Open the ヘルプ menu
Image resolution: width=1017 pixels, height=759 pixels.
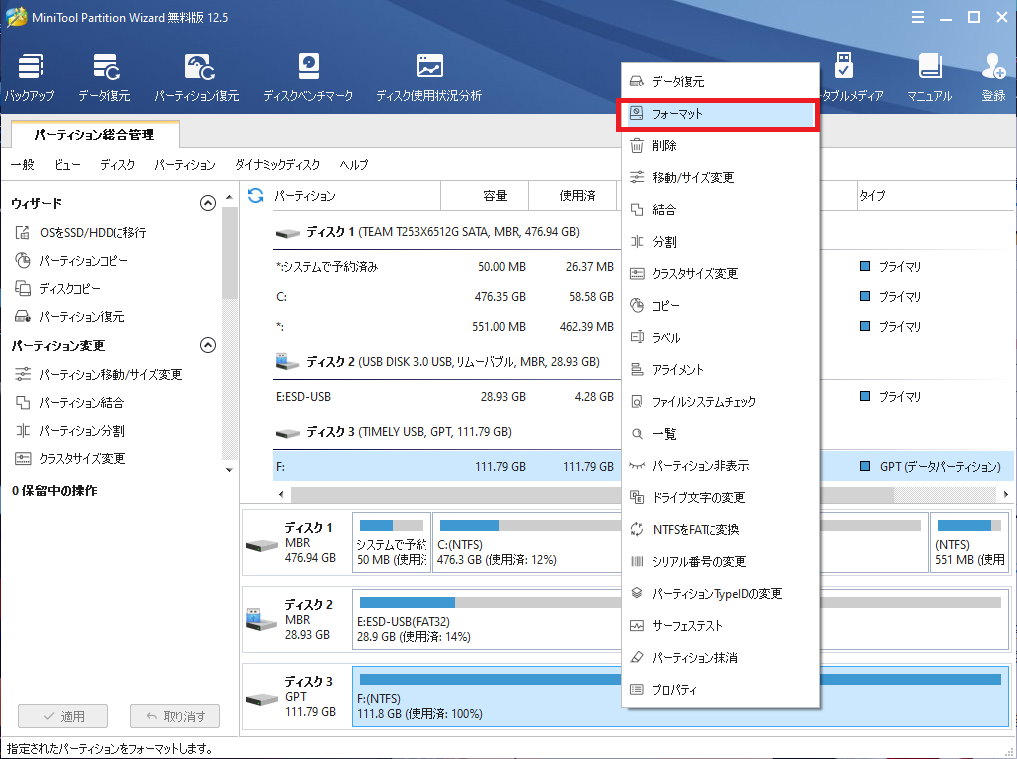point(353,165)
